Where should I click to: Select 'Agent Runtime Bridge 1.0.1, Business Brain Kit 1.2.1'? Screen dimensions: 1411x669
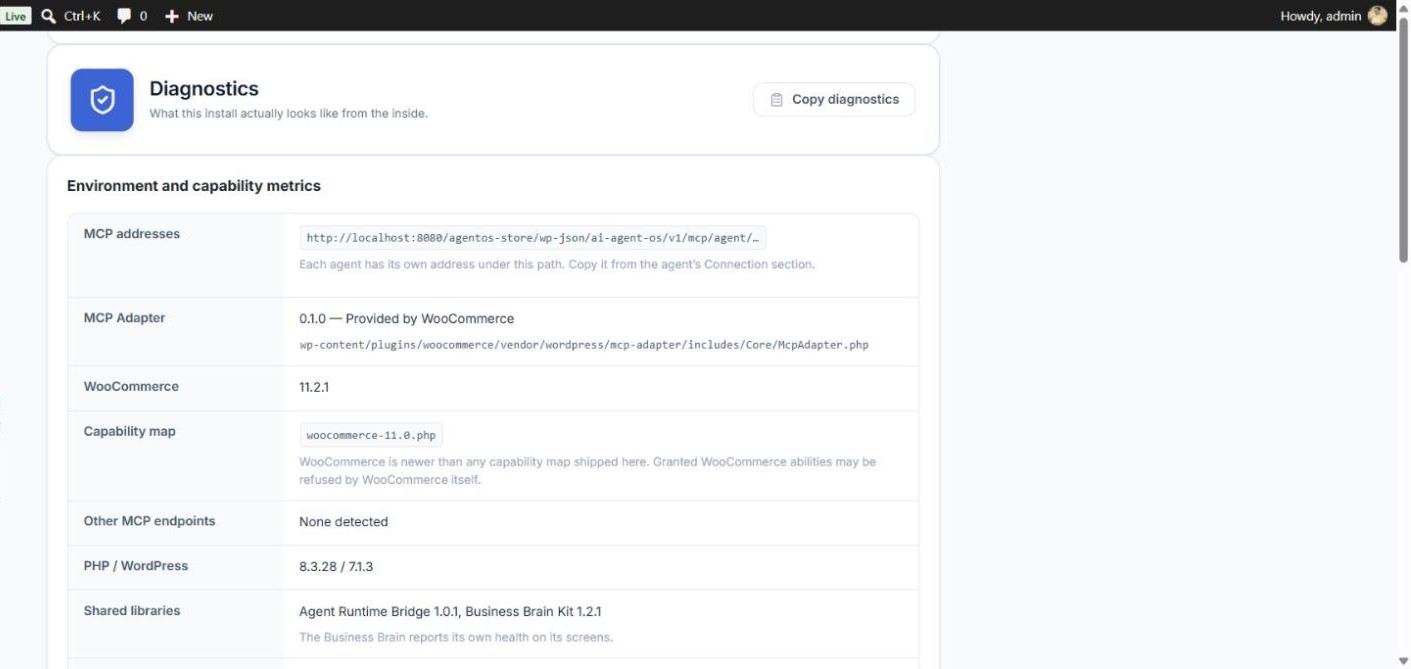tap(450, 612)
